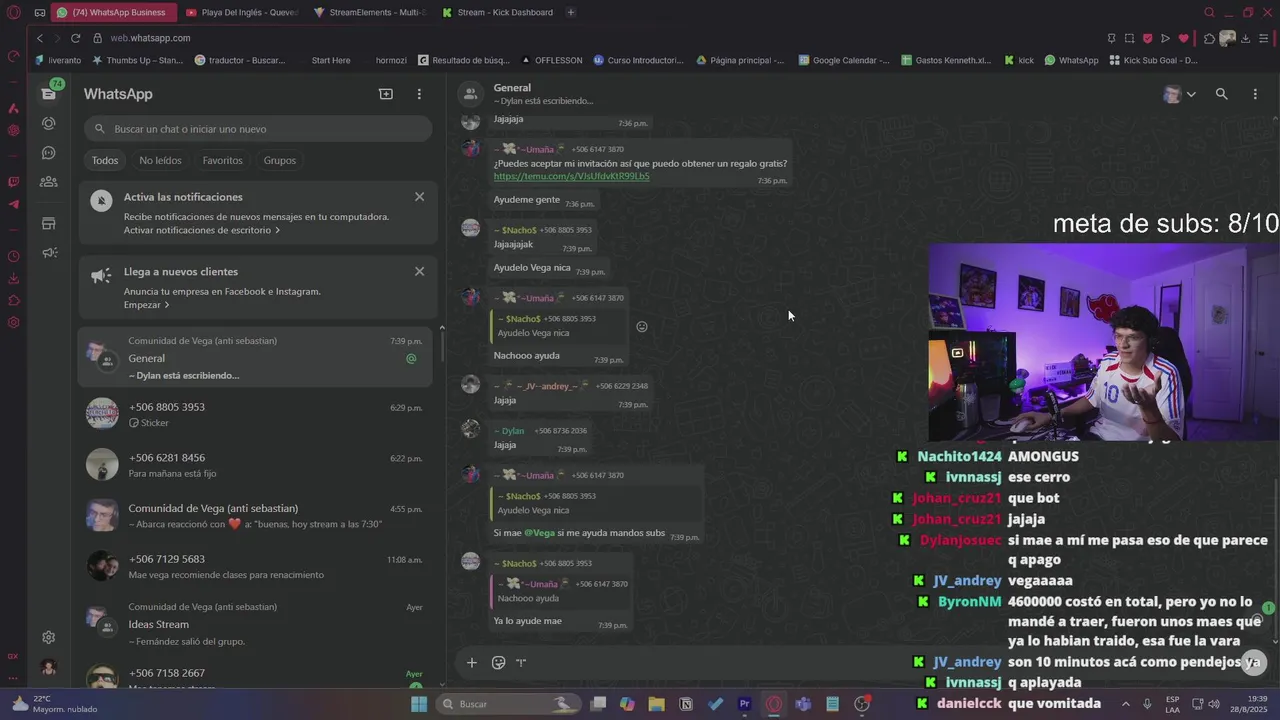Open business tools storefront icon in sidebar

coord(48,224)
